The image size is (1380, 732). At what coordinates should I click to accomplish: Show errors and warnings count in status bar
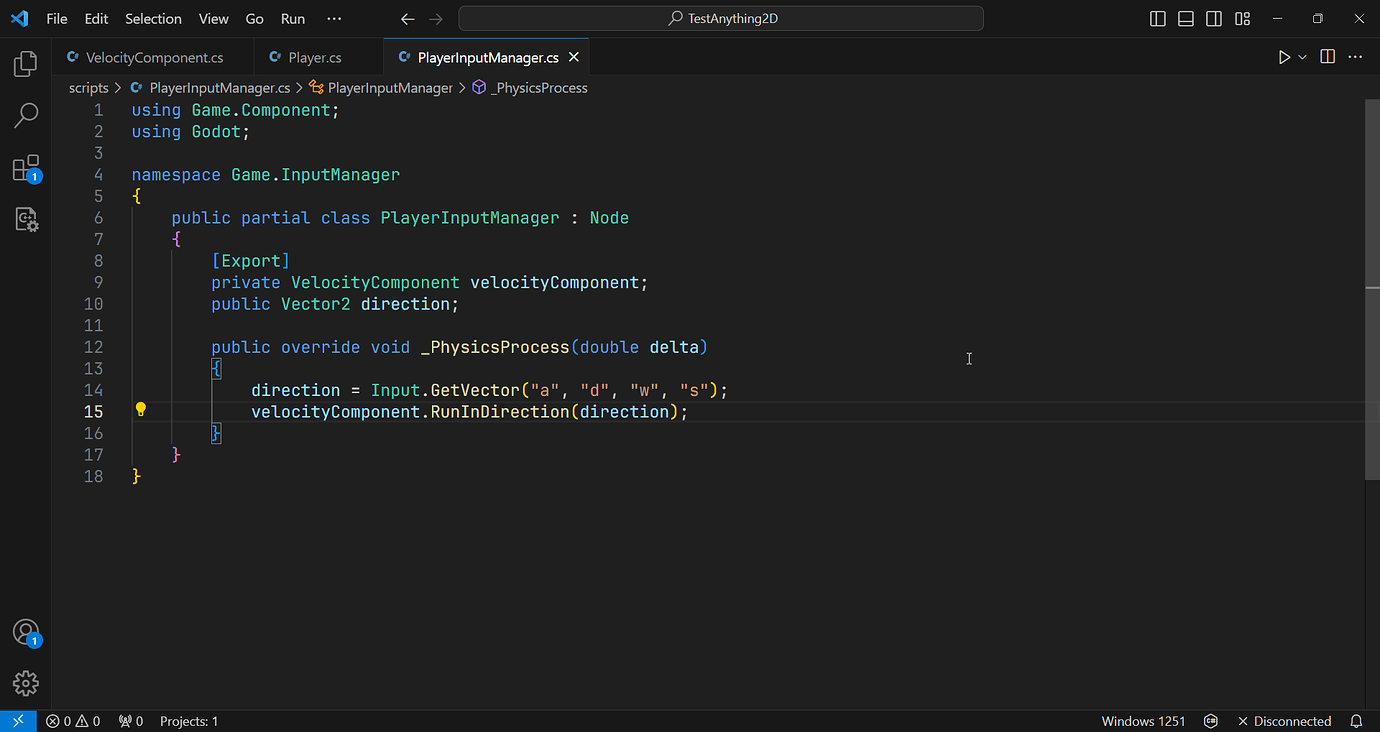pos(73,721)
